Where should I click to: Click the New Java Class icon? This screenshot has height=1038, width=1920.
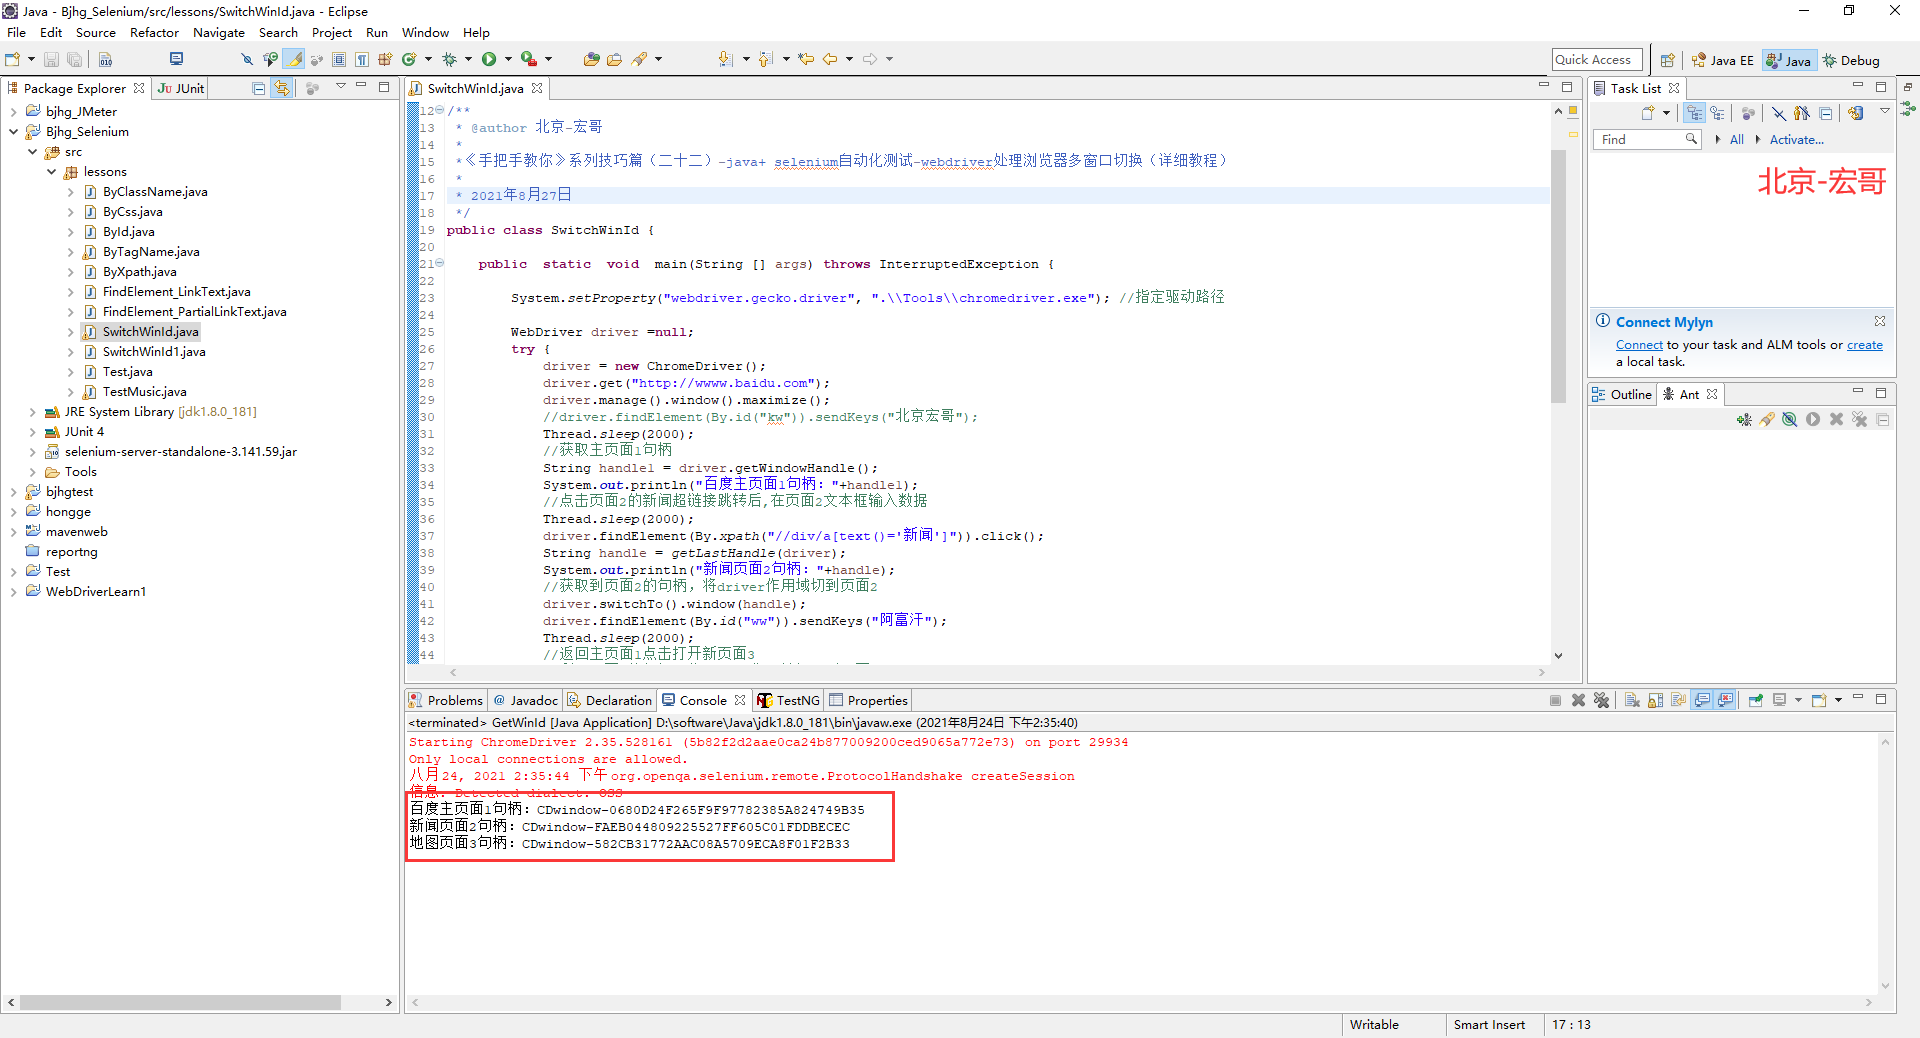[x=409, y=59]
